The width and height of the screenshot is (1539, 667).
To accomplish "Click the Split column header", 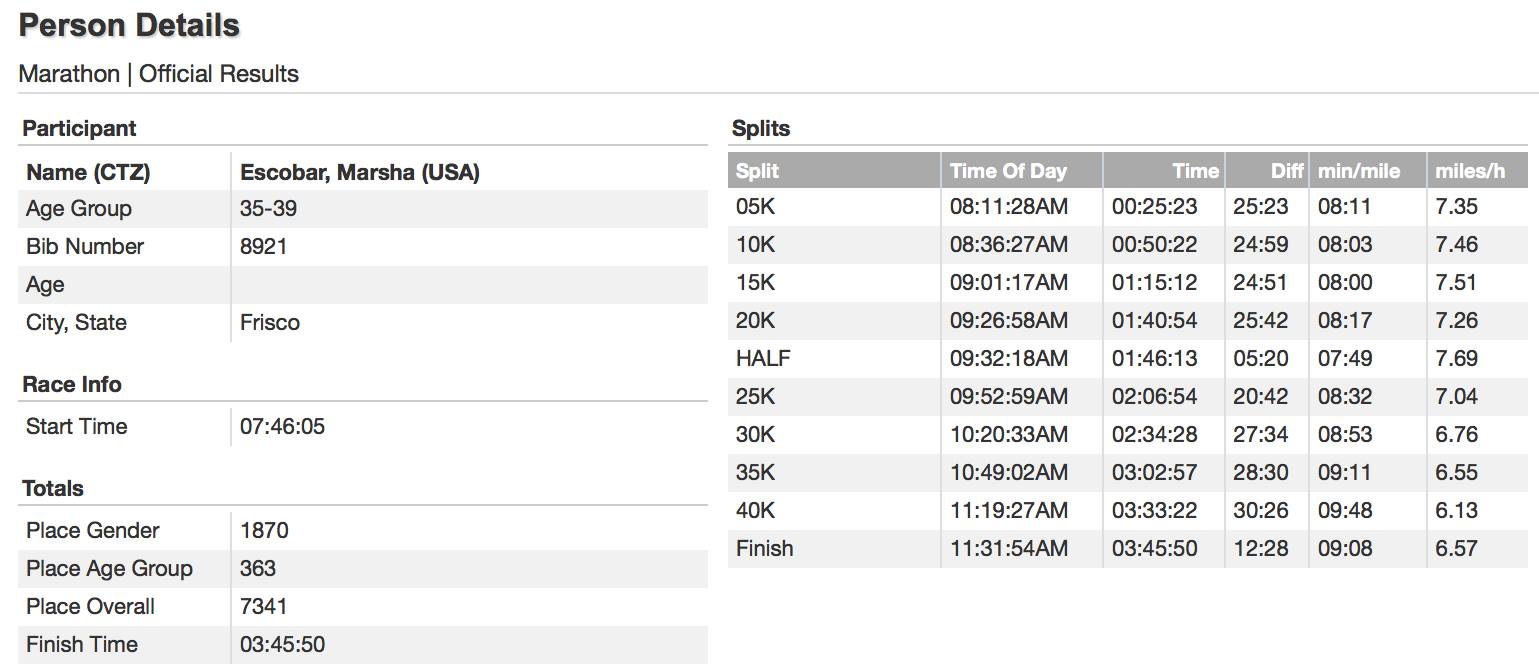I will [757, 171].
